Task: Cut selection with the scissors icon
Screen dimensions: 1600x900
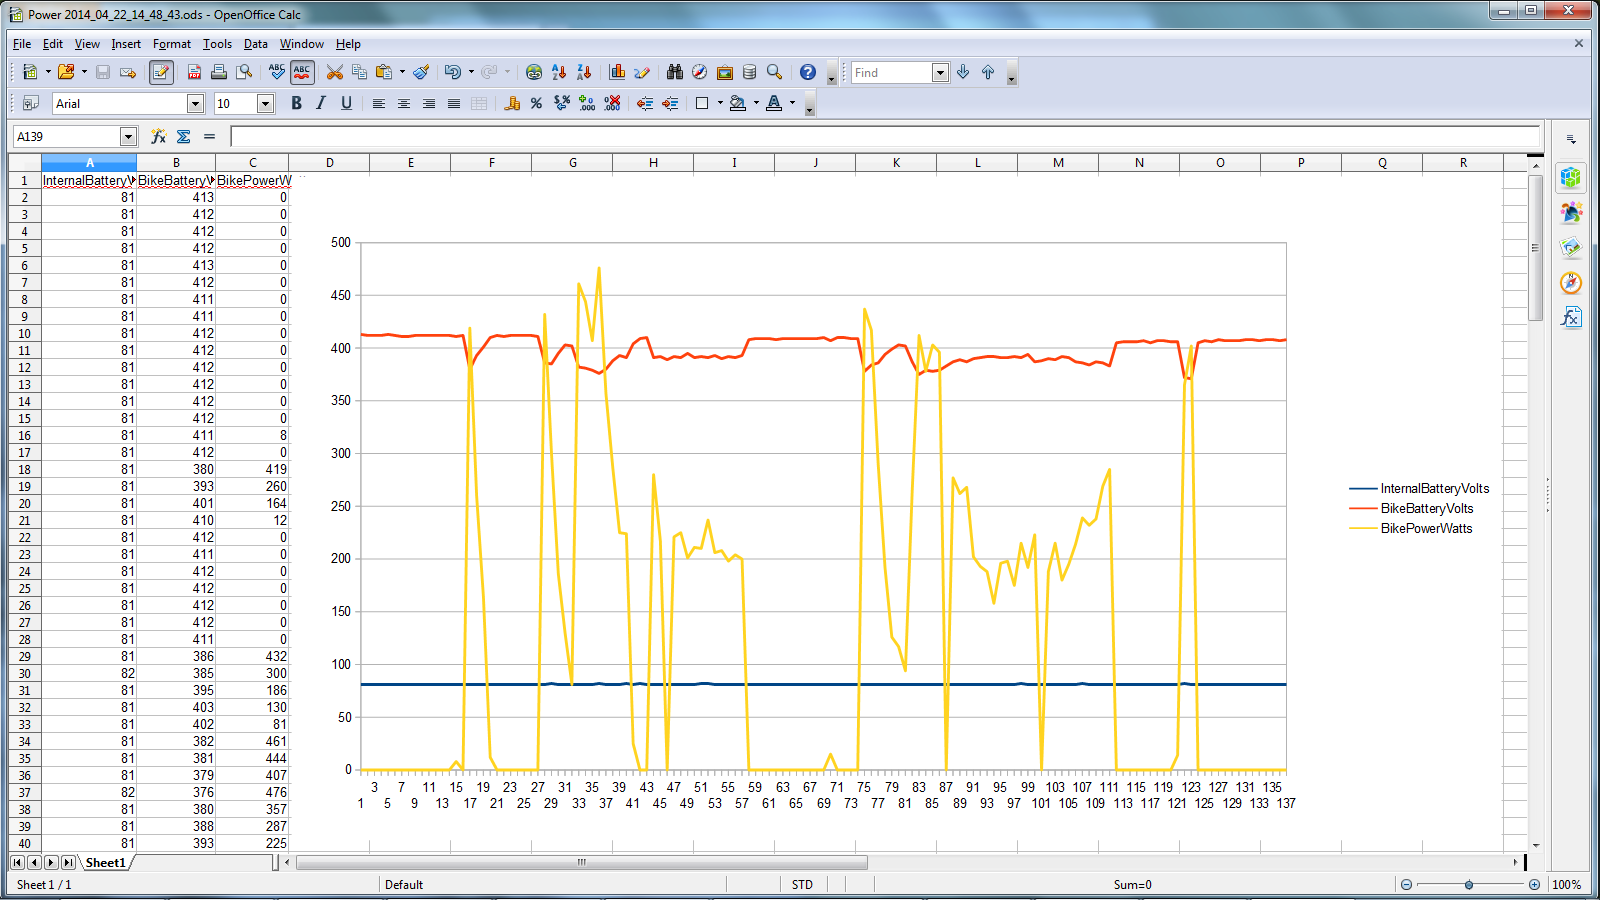Action: tap(335, 72)
